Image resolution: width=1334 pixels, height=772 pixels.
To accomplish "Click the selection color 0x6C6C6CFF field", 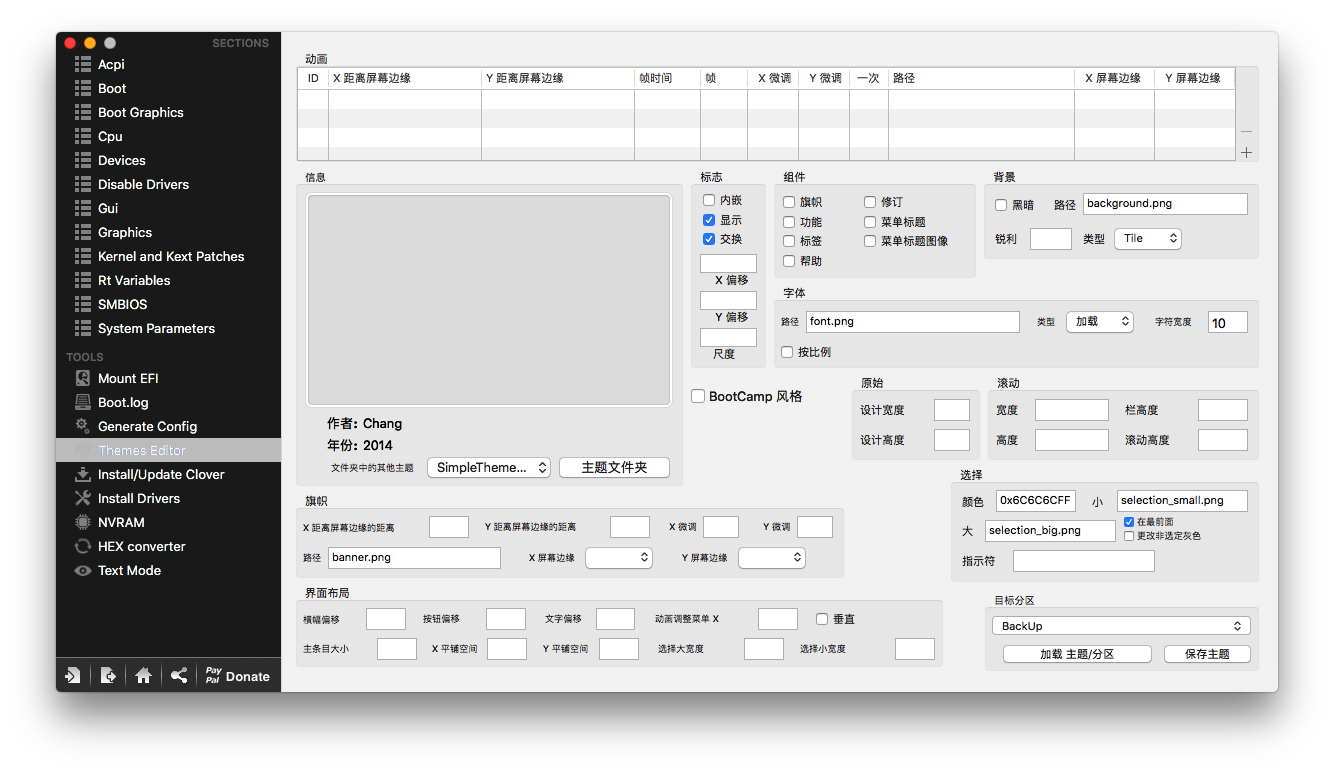I will point(1036,500).
